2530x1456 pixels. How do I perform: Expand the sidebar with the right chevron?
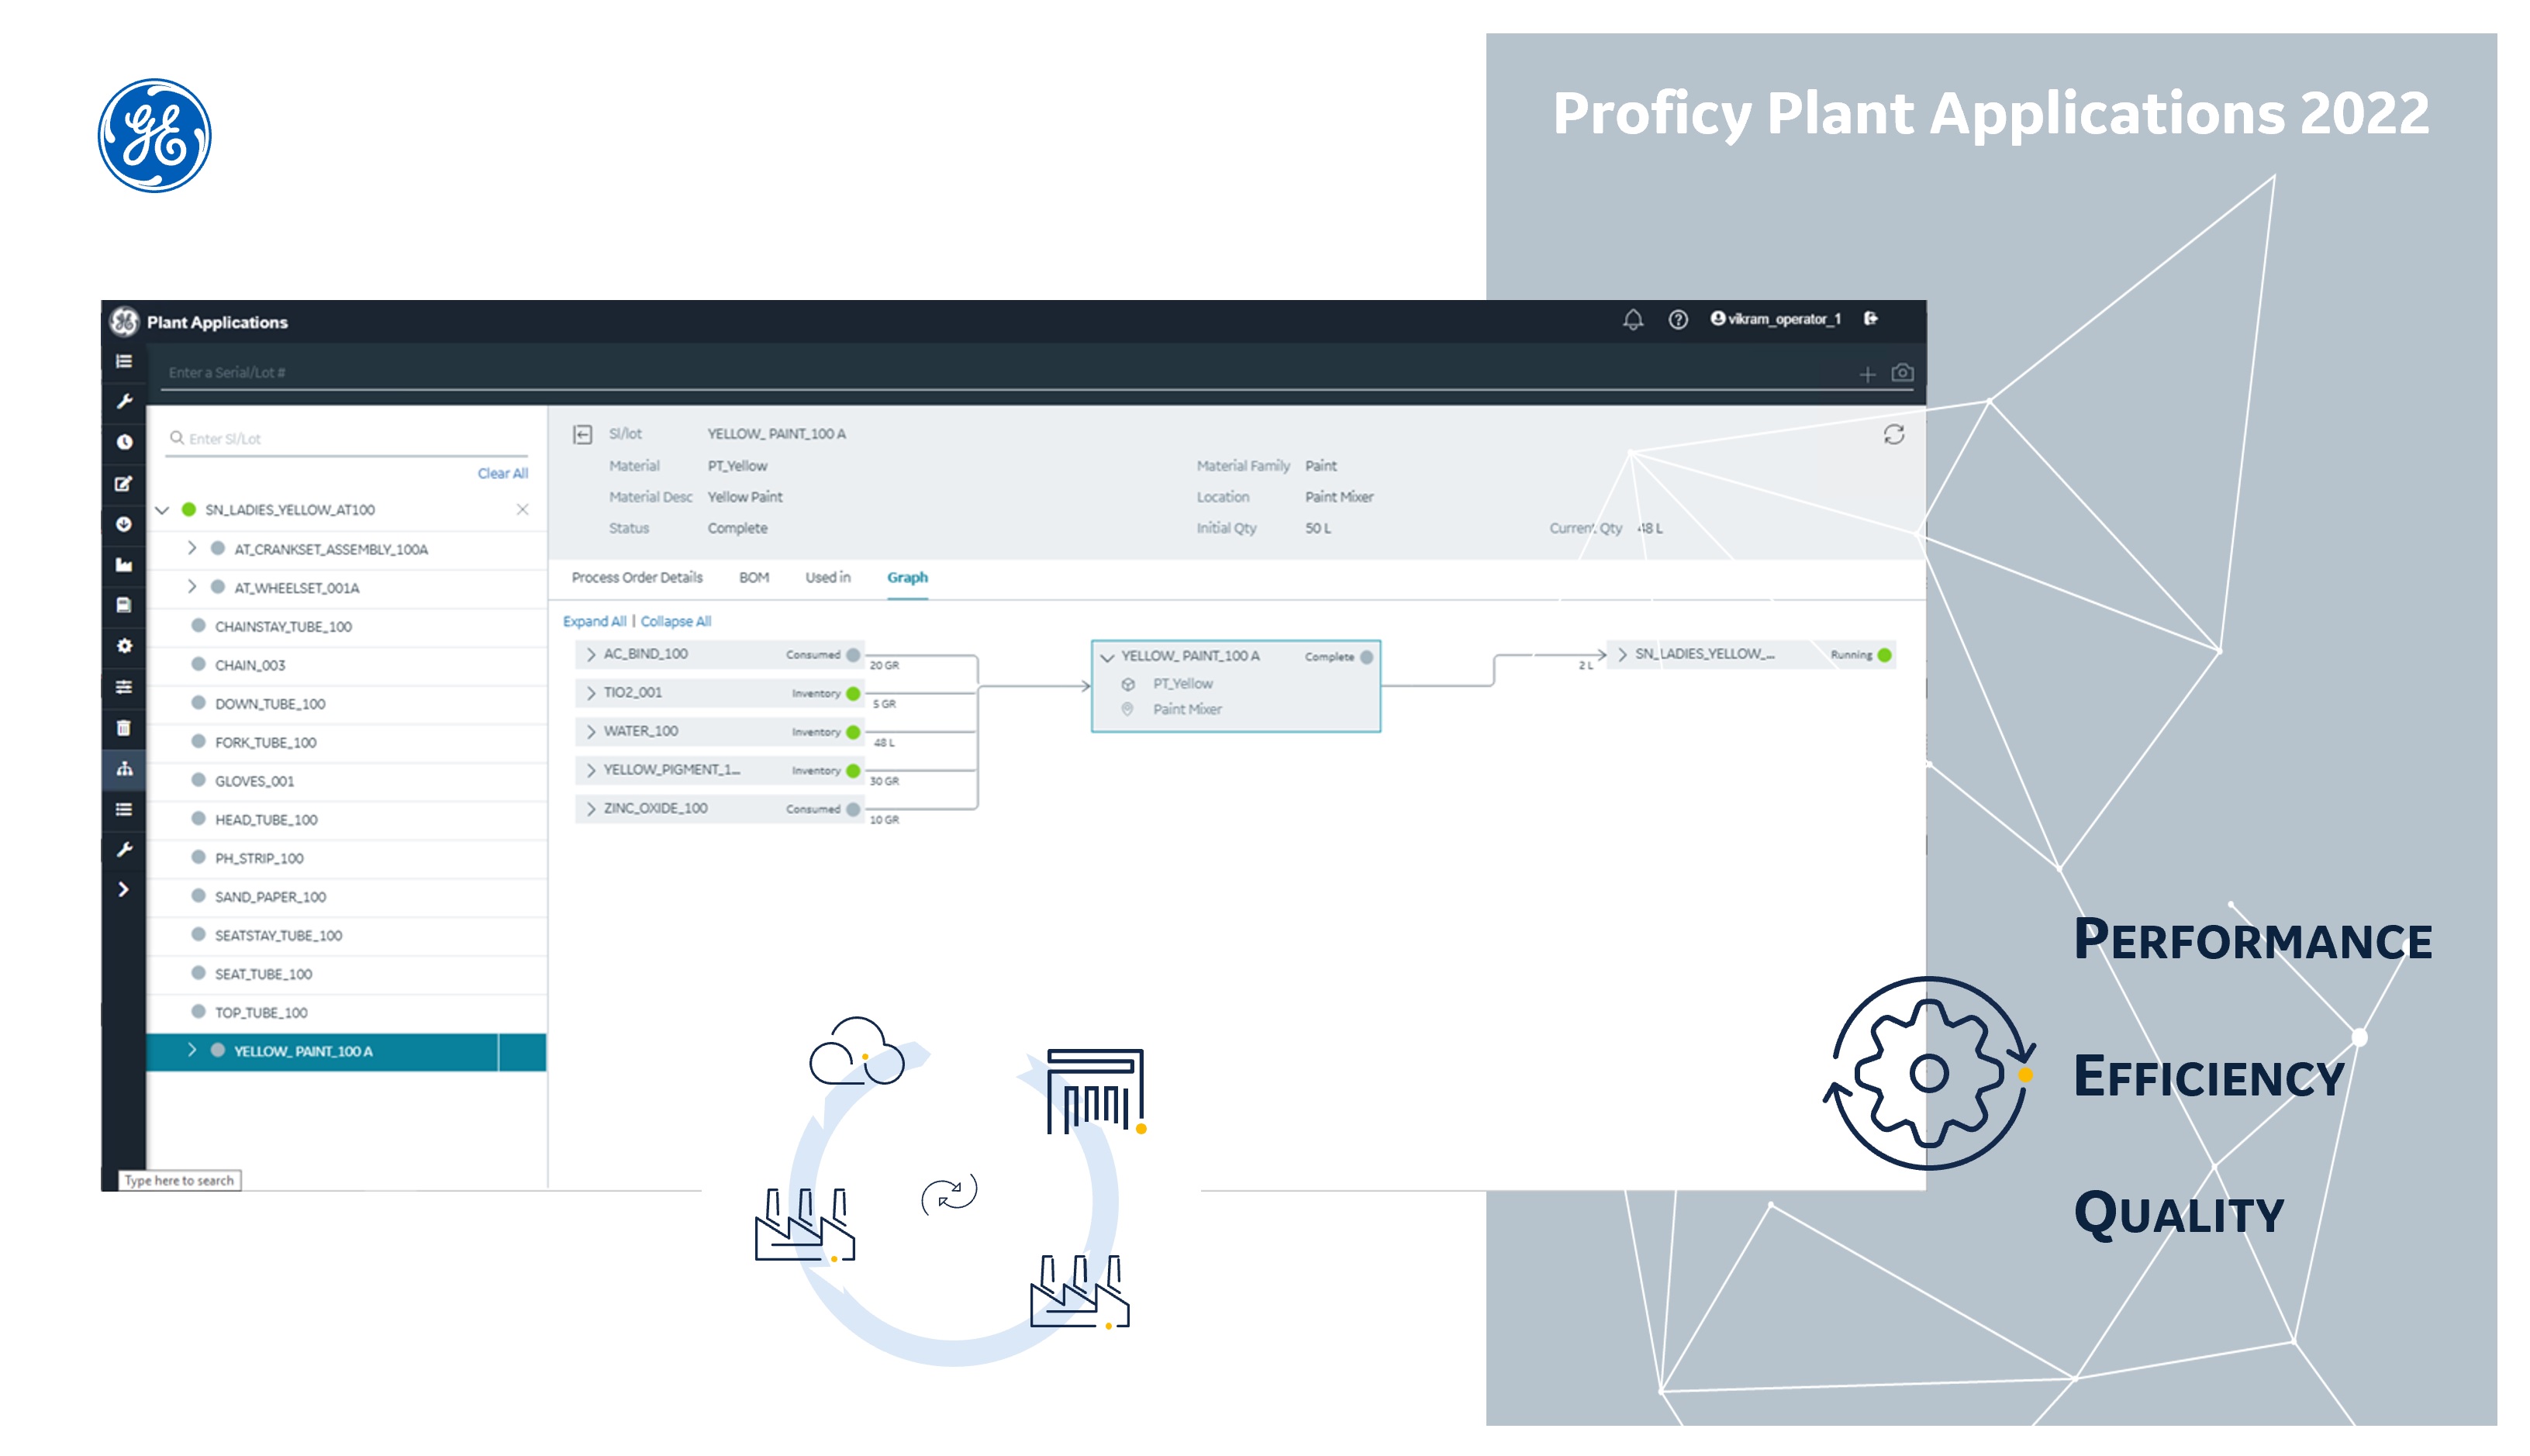[124, 889]
